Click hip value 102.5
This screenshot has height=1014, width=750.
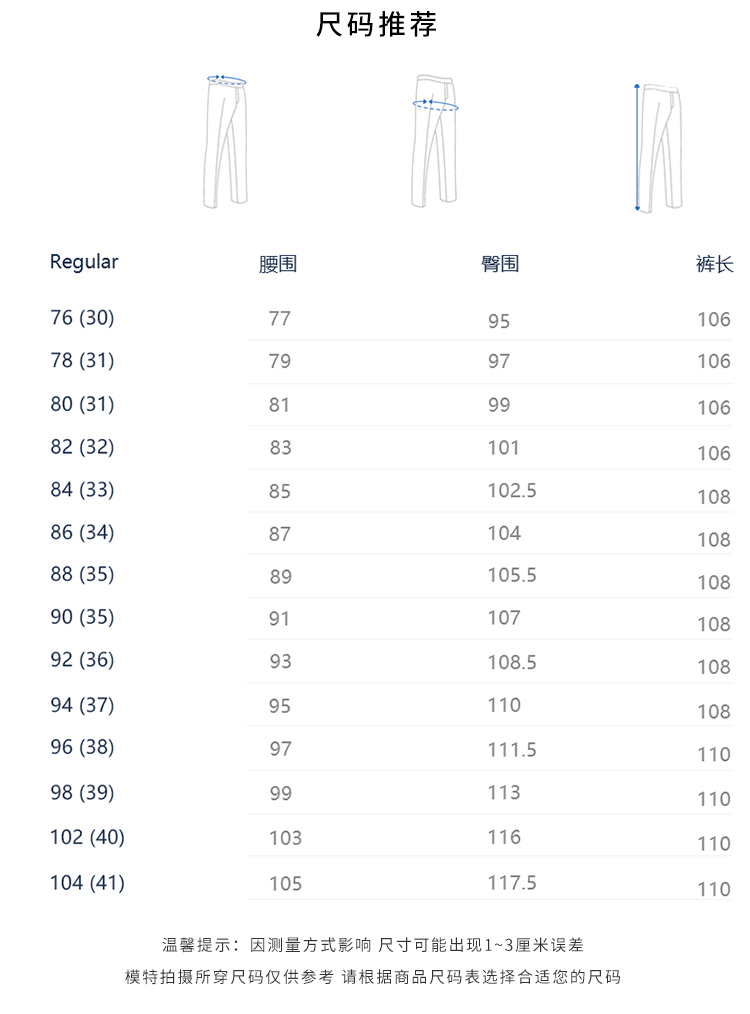(x=512, y=491)
